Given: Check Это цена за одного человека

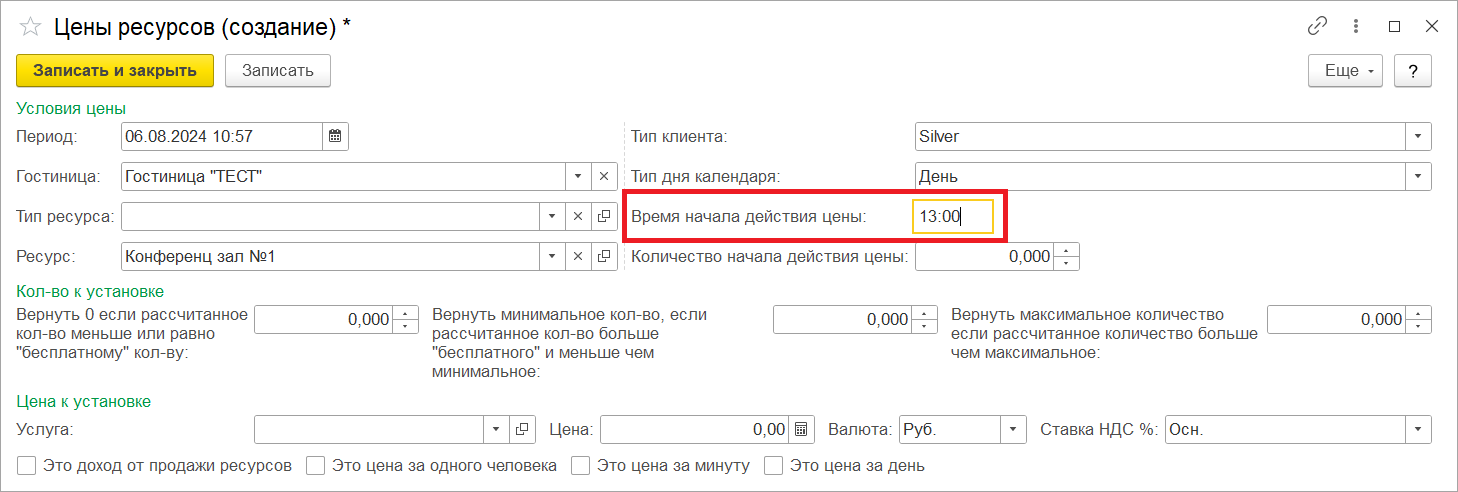Looking at the screenshot, I should coord(316,465).
